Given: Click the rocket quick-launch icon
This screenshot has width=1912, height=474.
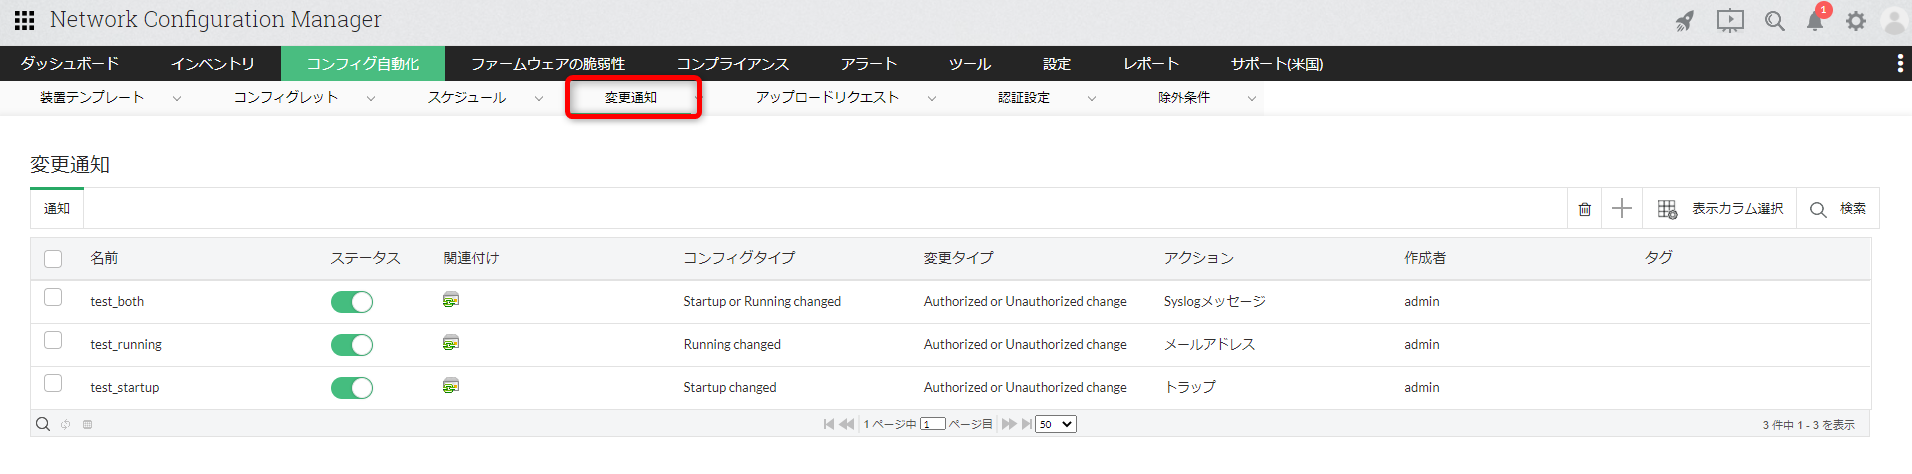Looking at the screenshot, I should (x=1685, y=21).
